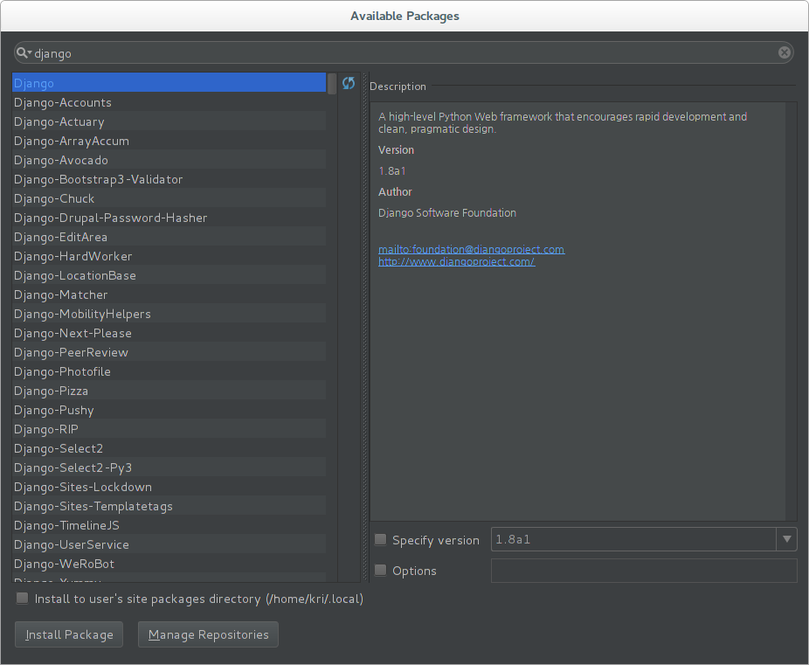Select Django-Pushy package

pos(169,410)
